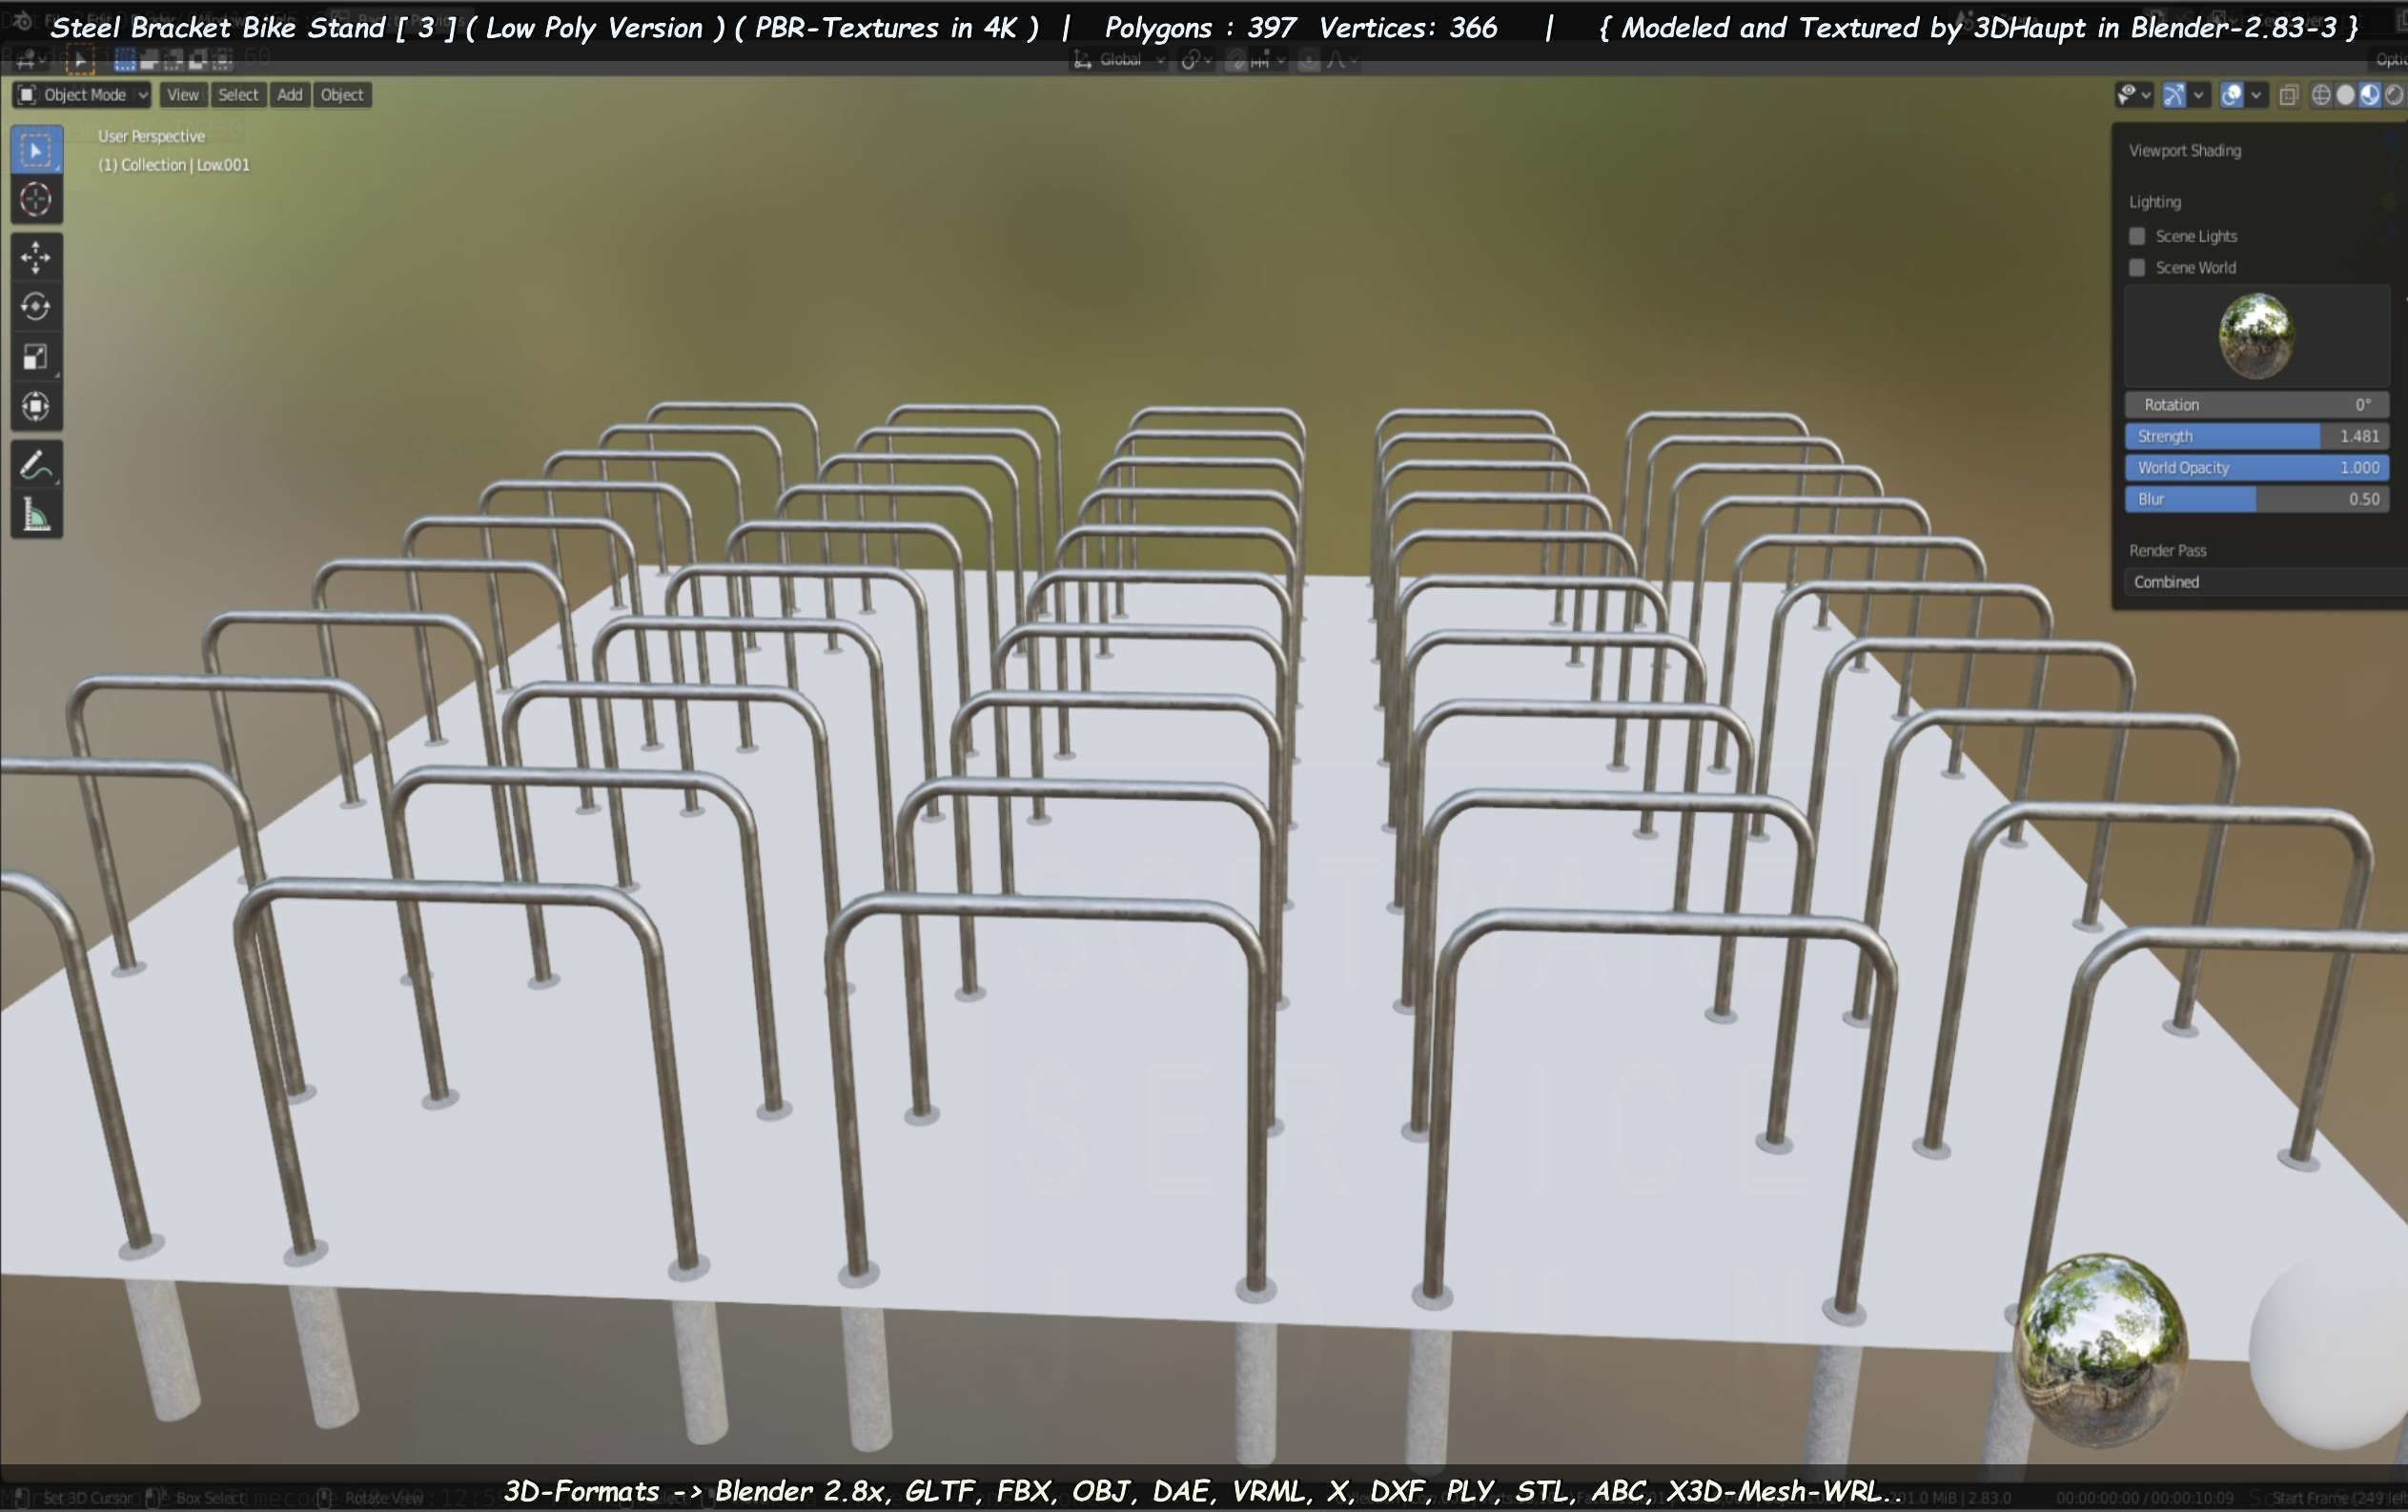Toggle Proportional Editing icon
2408x1512 pixels.
[1308, 61]
